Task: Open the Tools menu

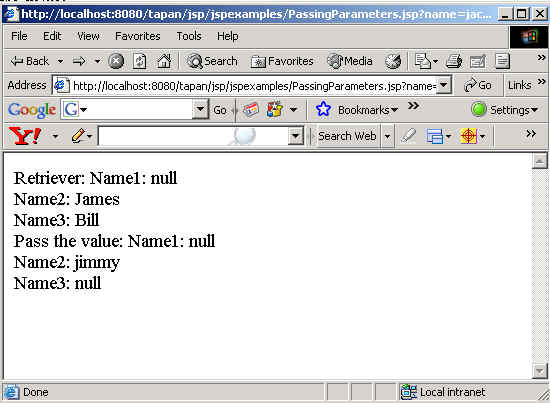Action: 189,36
